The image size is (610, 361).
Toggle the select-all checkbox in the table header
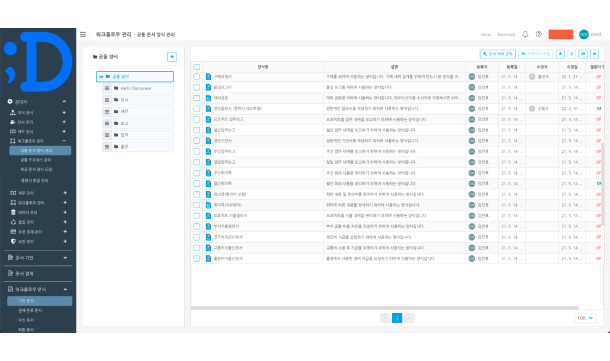point(196,67)
